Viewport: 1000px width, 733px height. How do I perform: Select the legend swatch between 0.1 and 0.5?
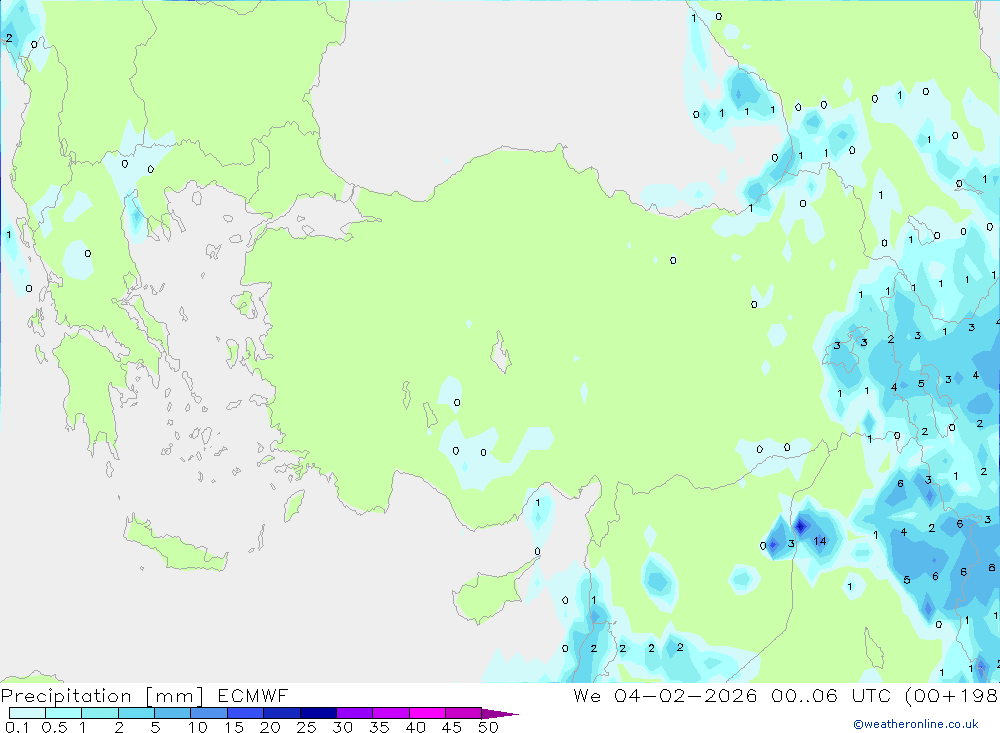27,713
